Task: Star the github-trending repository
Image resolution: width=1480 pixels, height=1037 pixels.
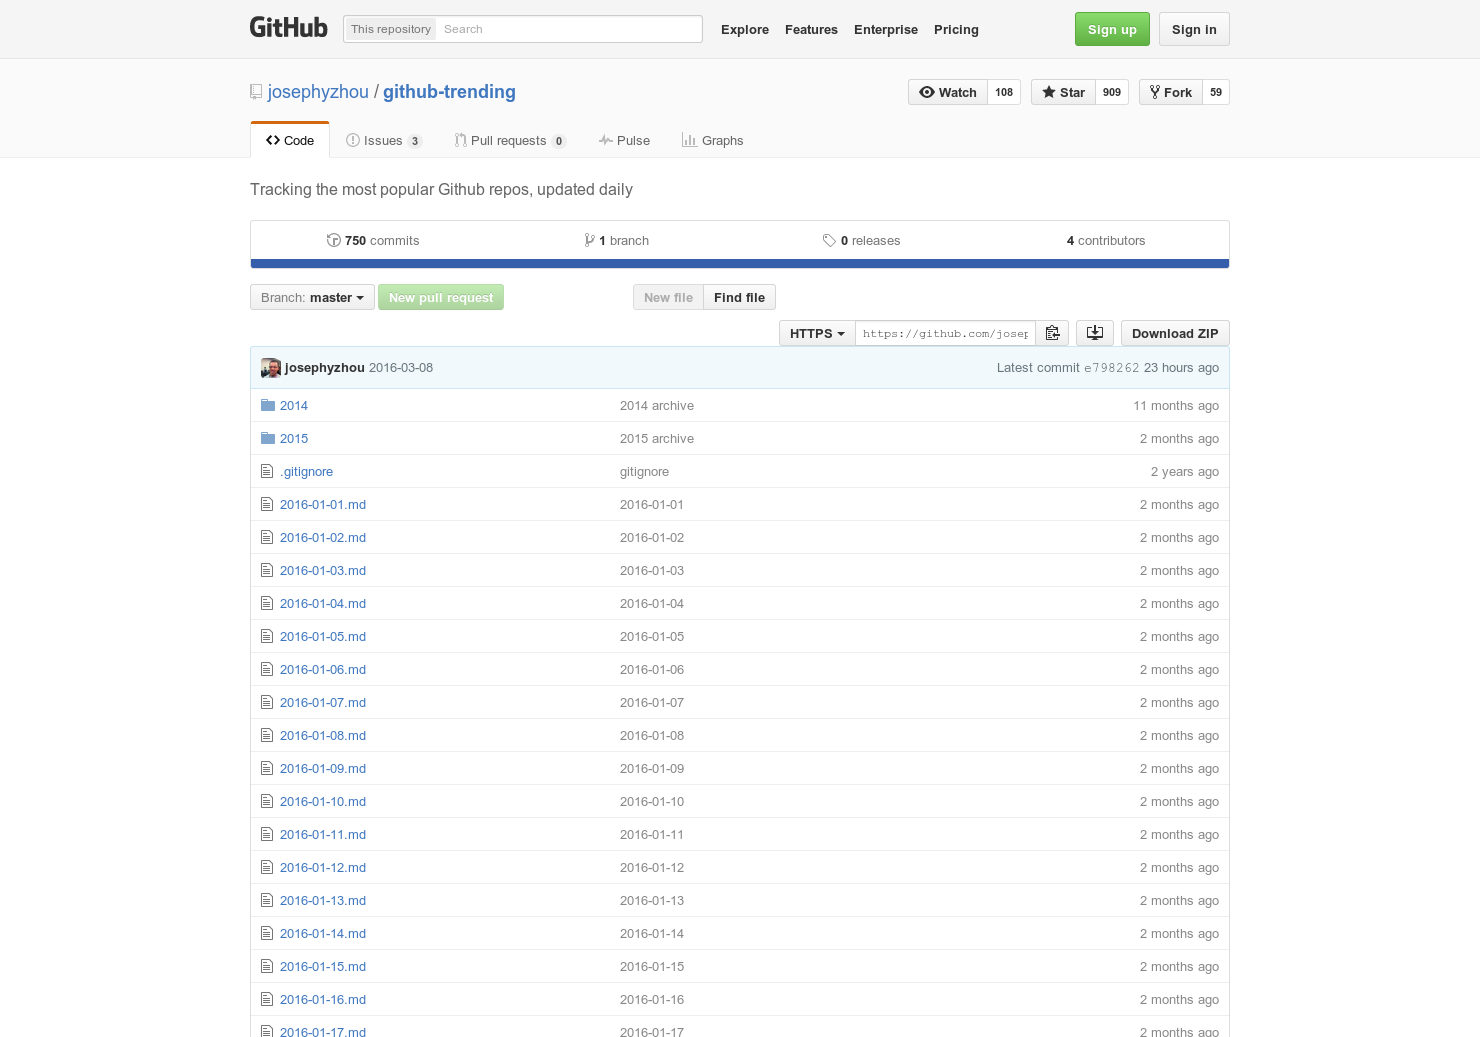Action: tap(1062, 92)
